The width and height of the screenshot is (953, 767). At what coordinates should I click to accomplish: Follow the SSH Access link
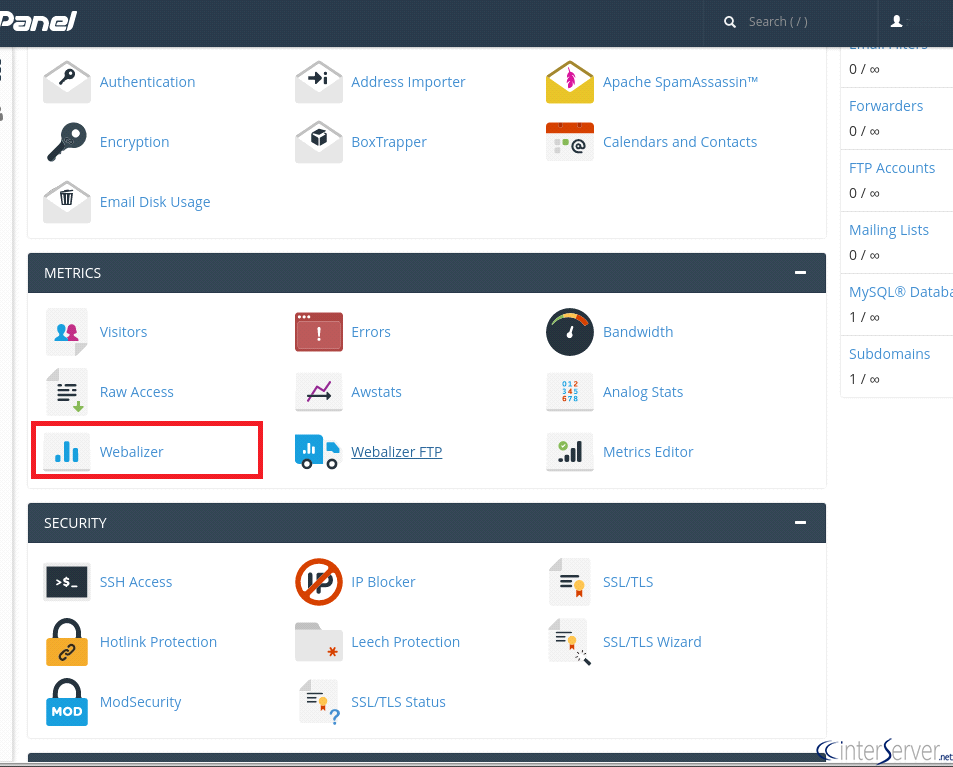136,582
